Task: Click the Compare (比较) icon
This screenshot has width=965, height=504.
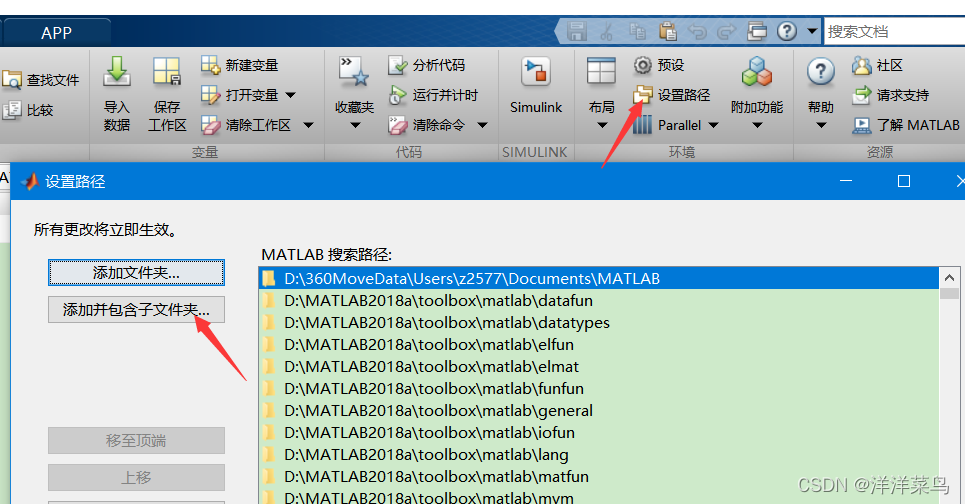Action: point(12,110)
